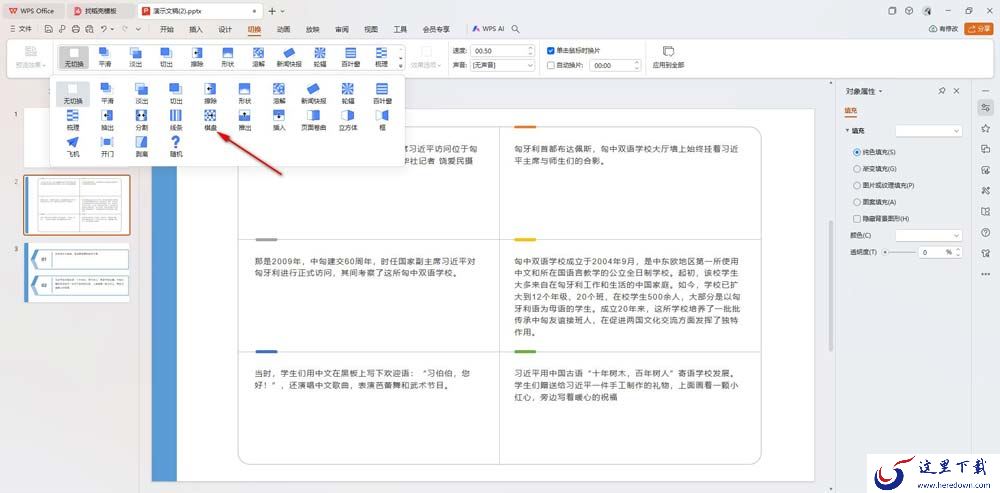Pick the 线条 transition effect
Viewport: 1000px width, 493px height.
(176, 119)
